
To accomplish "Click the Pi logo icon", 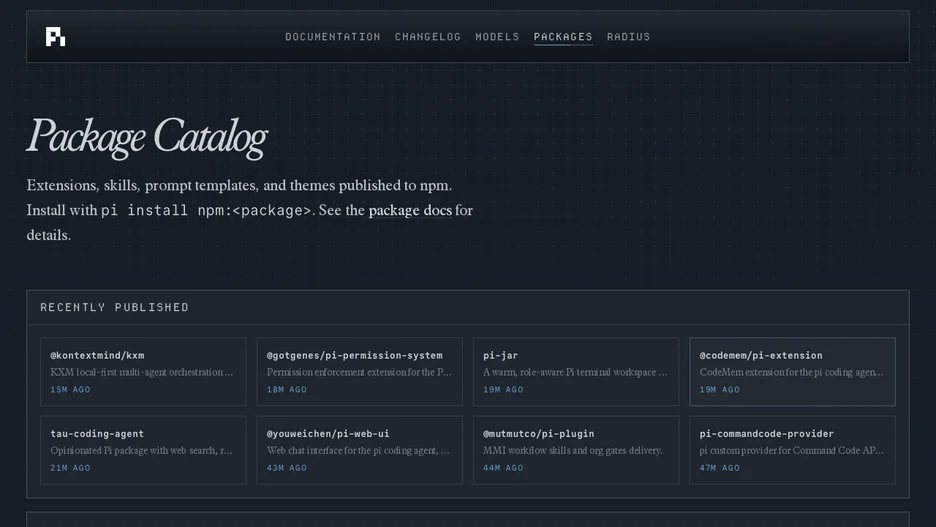I will (x=56, y=37).
